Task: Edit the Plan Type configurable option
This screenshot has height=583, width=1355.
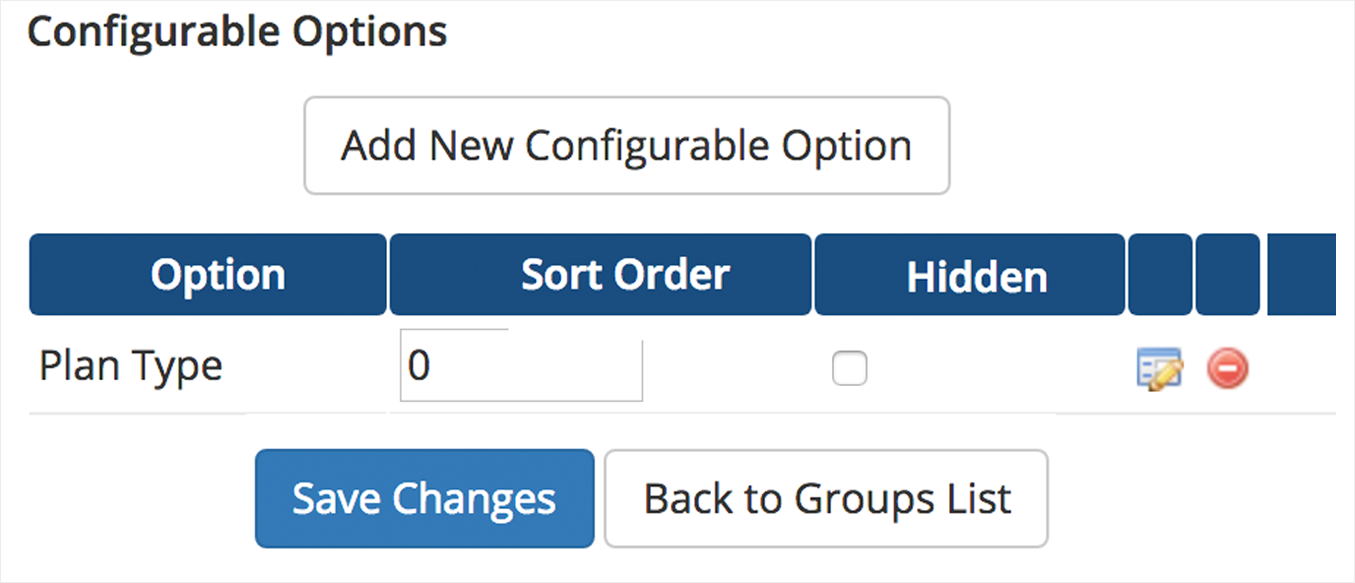Action: [1160, 370]
